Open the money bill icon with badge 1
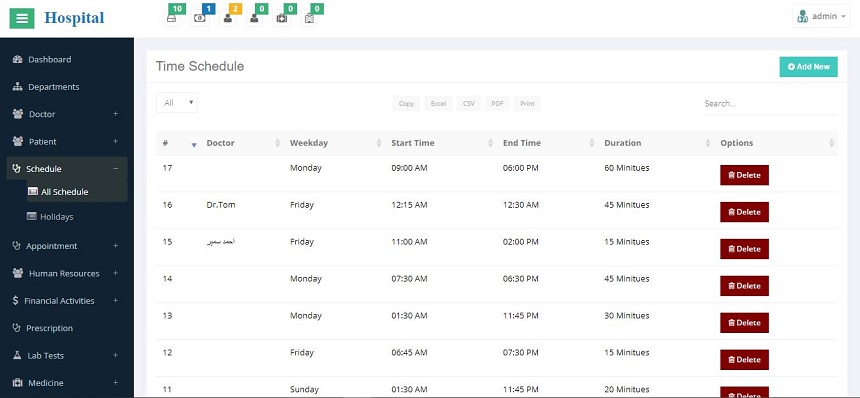This screenshot has height=398, width=860. pyautogui.click(x=200, y=18)
